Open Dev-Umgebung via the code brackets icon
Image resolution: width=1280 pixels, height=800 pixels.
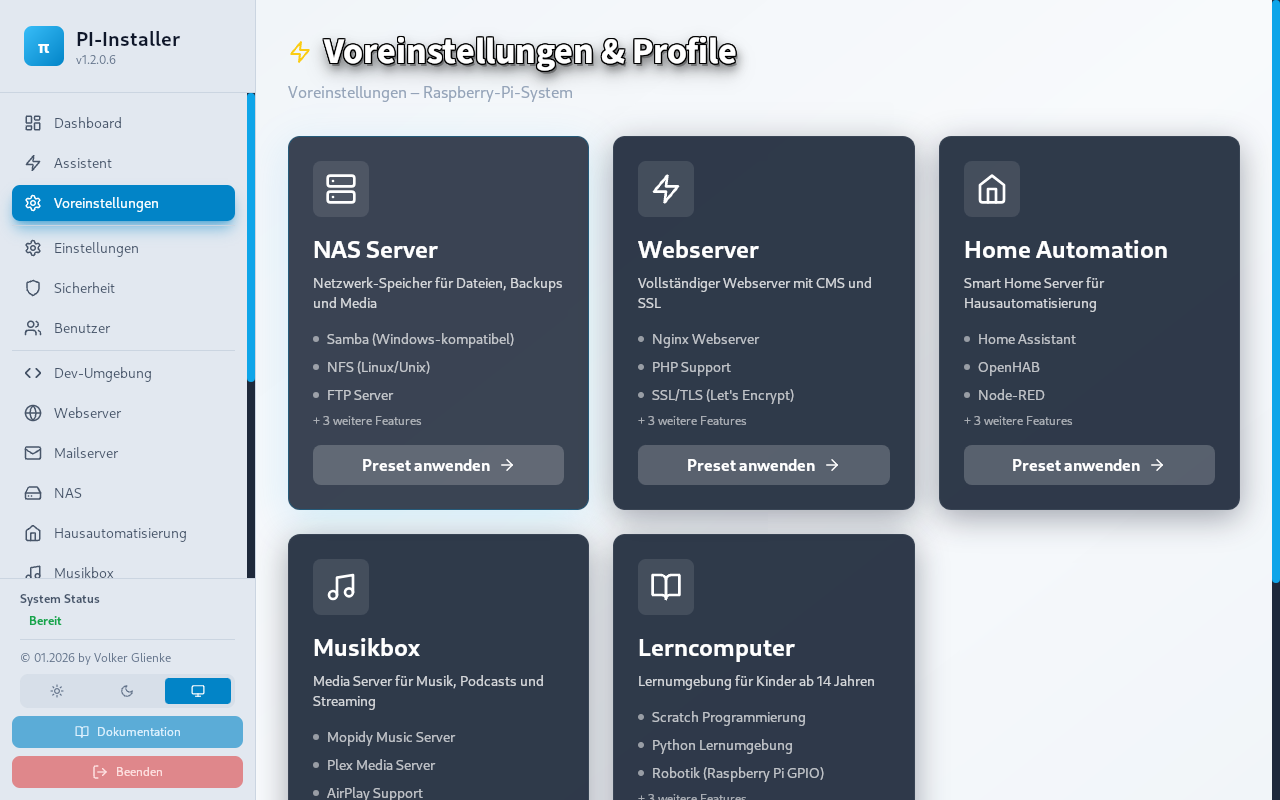[x=33, y=373]
